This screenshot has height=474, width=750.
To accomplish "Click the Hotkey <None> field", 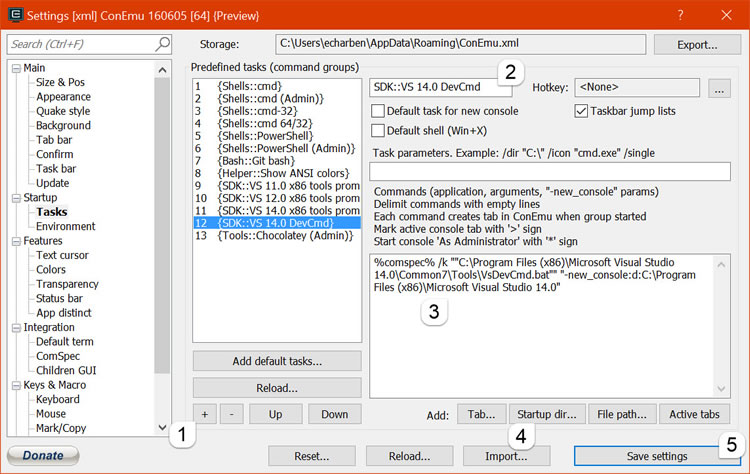I will (x=637, y=88).
